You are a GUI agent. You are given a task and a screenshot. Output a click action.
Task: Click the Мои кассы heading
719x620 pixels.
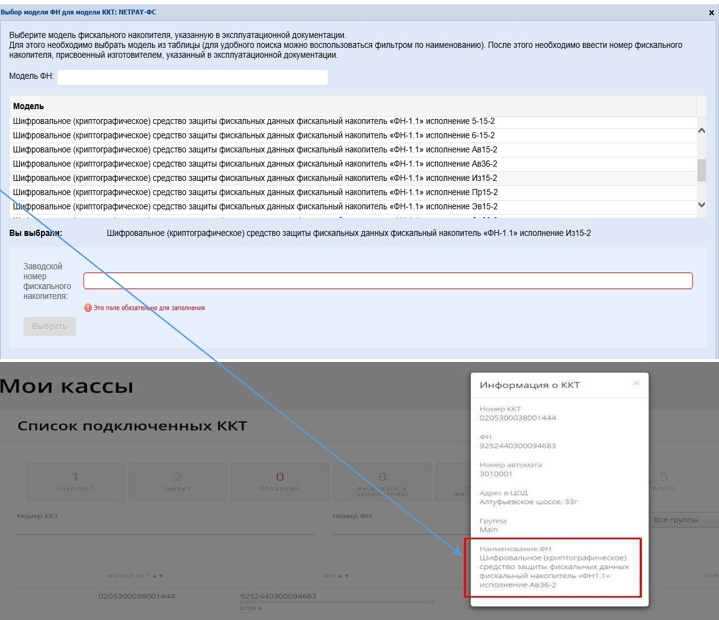(x=66, y=386)
